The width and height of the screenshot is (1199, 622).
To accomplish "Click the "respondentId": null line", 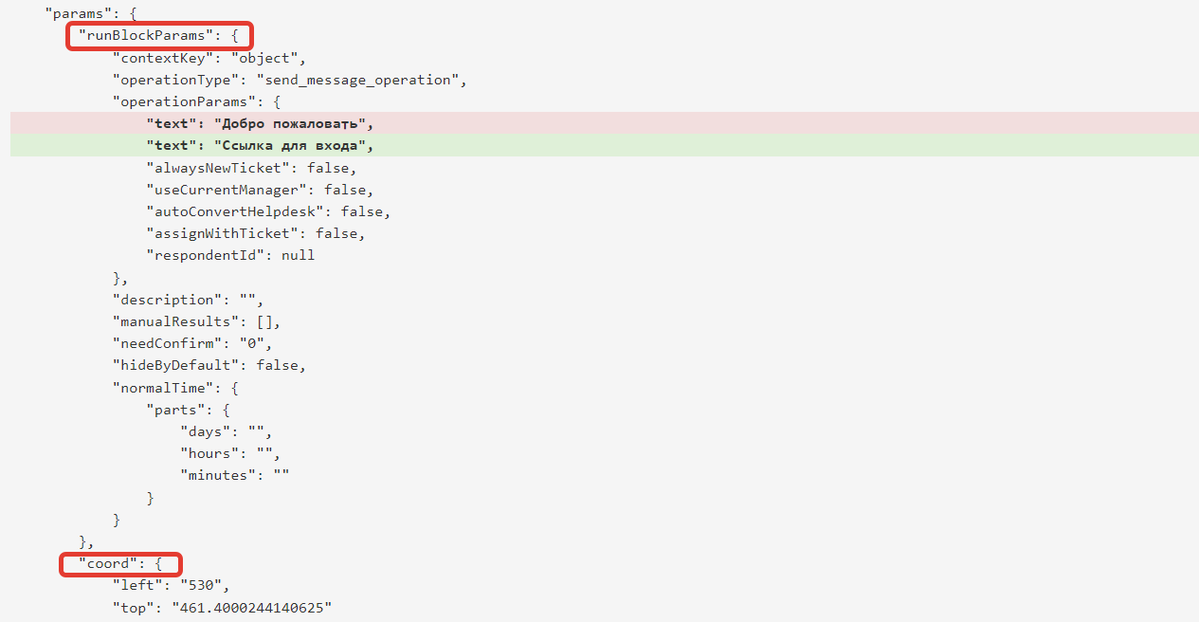I will click(x=230, y=256).
